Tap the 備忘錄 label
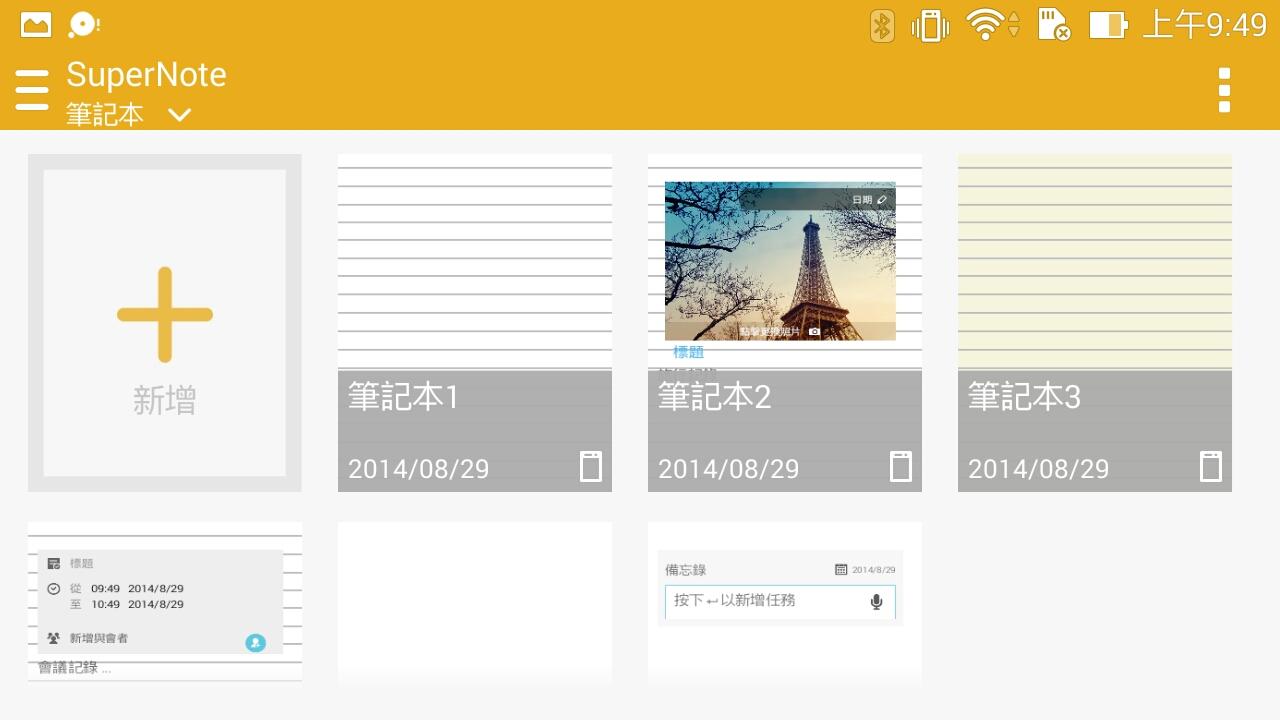1280x720 pixels. 686,570
